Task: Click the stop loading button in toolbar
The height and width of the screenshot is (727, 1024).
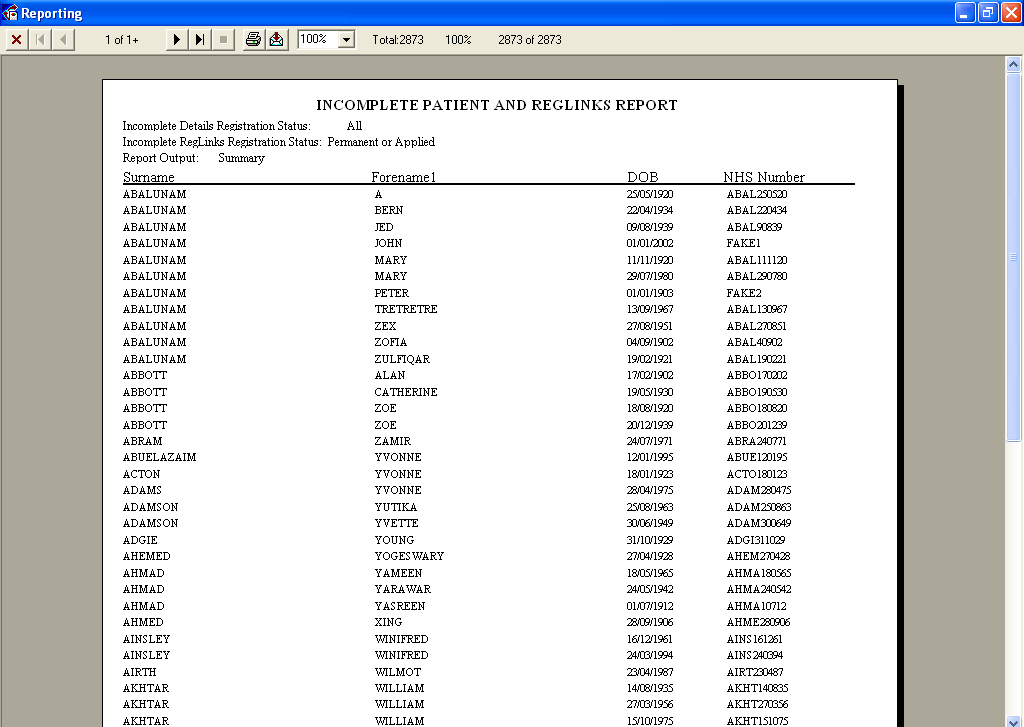Action: pos(223,40)
